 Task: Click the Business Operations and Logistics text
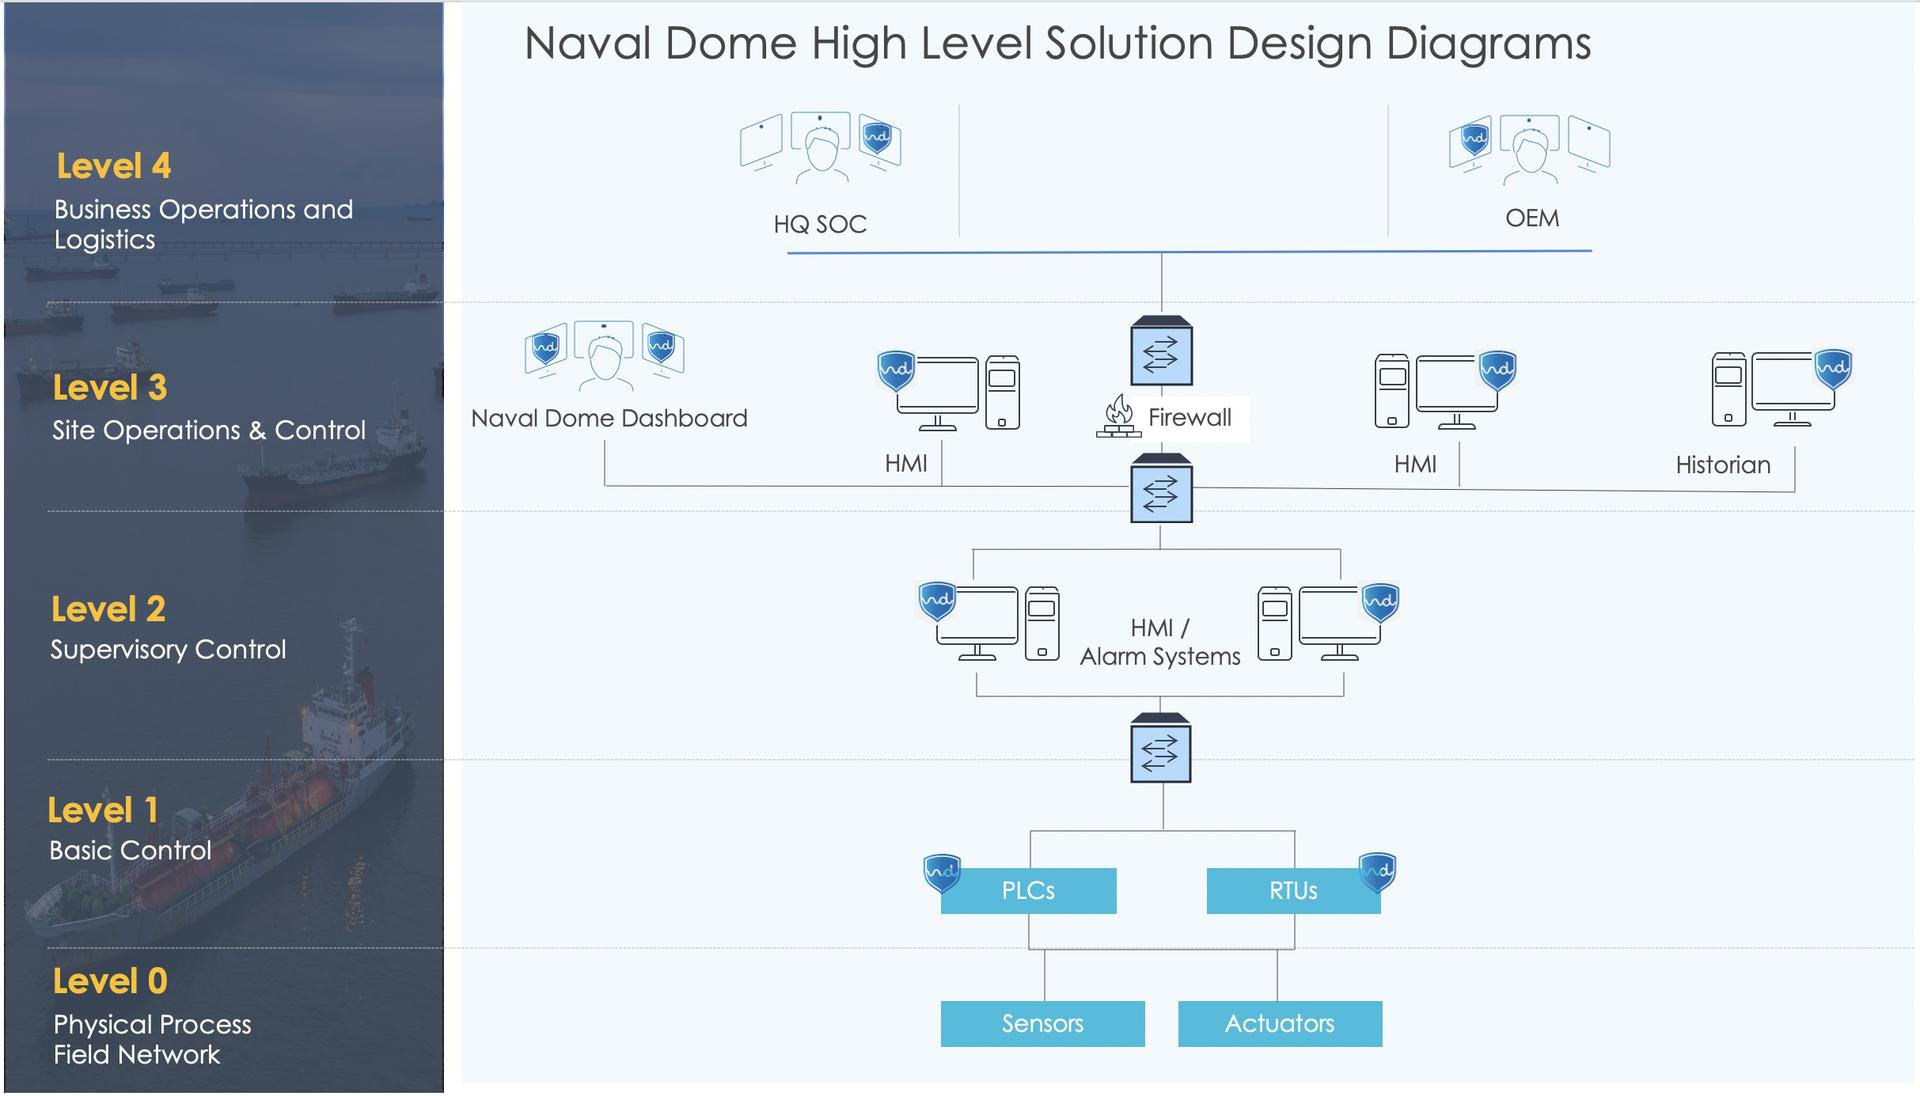pos(204,224)
